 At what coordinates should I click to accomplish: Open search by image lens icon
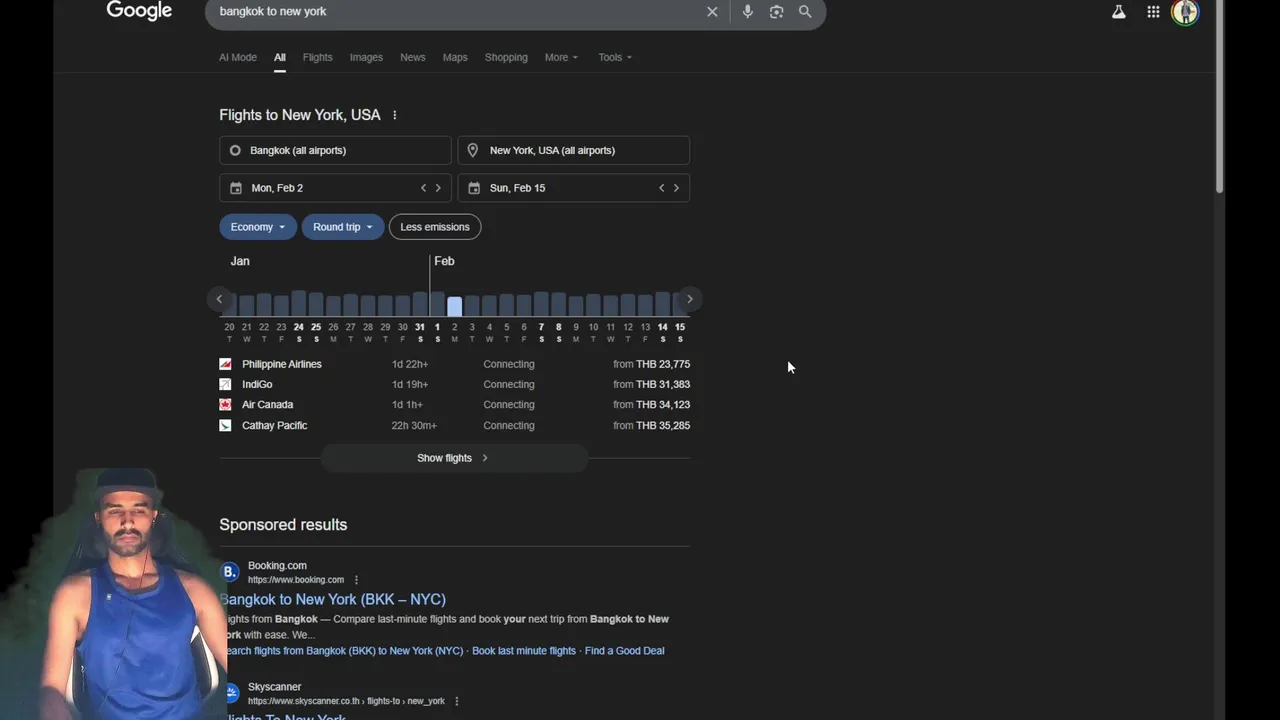pyautogui.click(x=776, y=12)
